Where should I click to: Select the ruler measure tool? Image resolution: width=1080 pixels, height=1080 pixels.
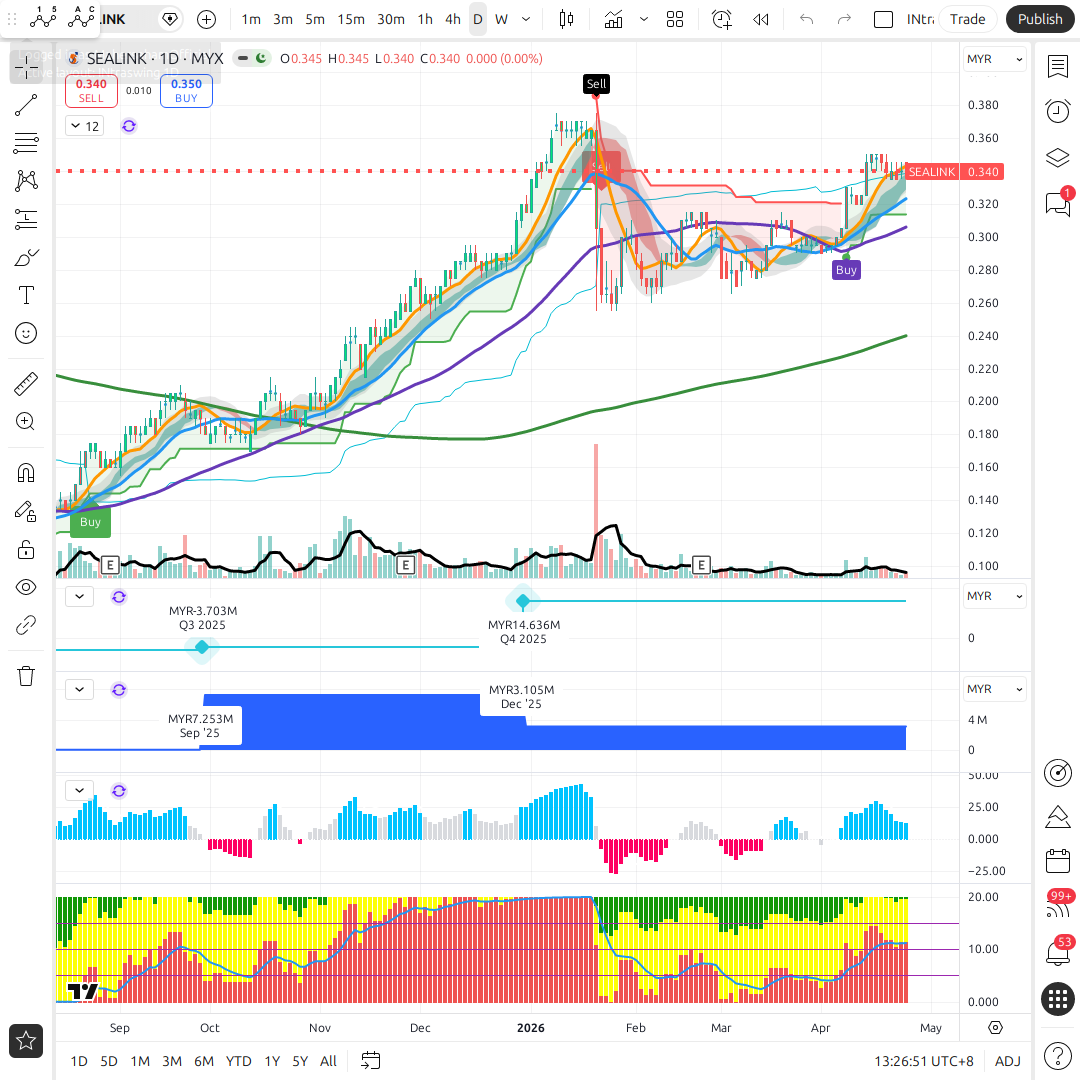coord(26,384)
